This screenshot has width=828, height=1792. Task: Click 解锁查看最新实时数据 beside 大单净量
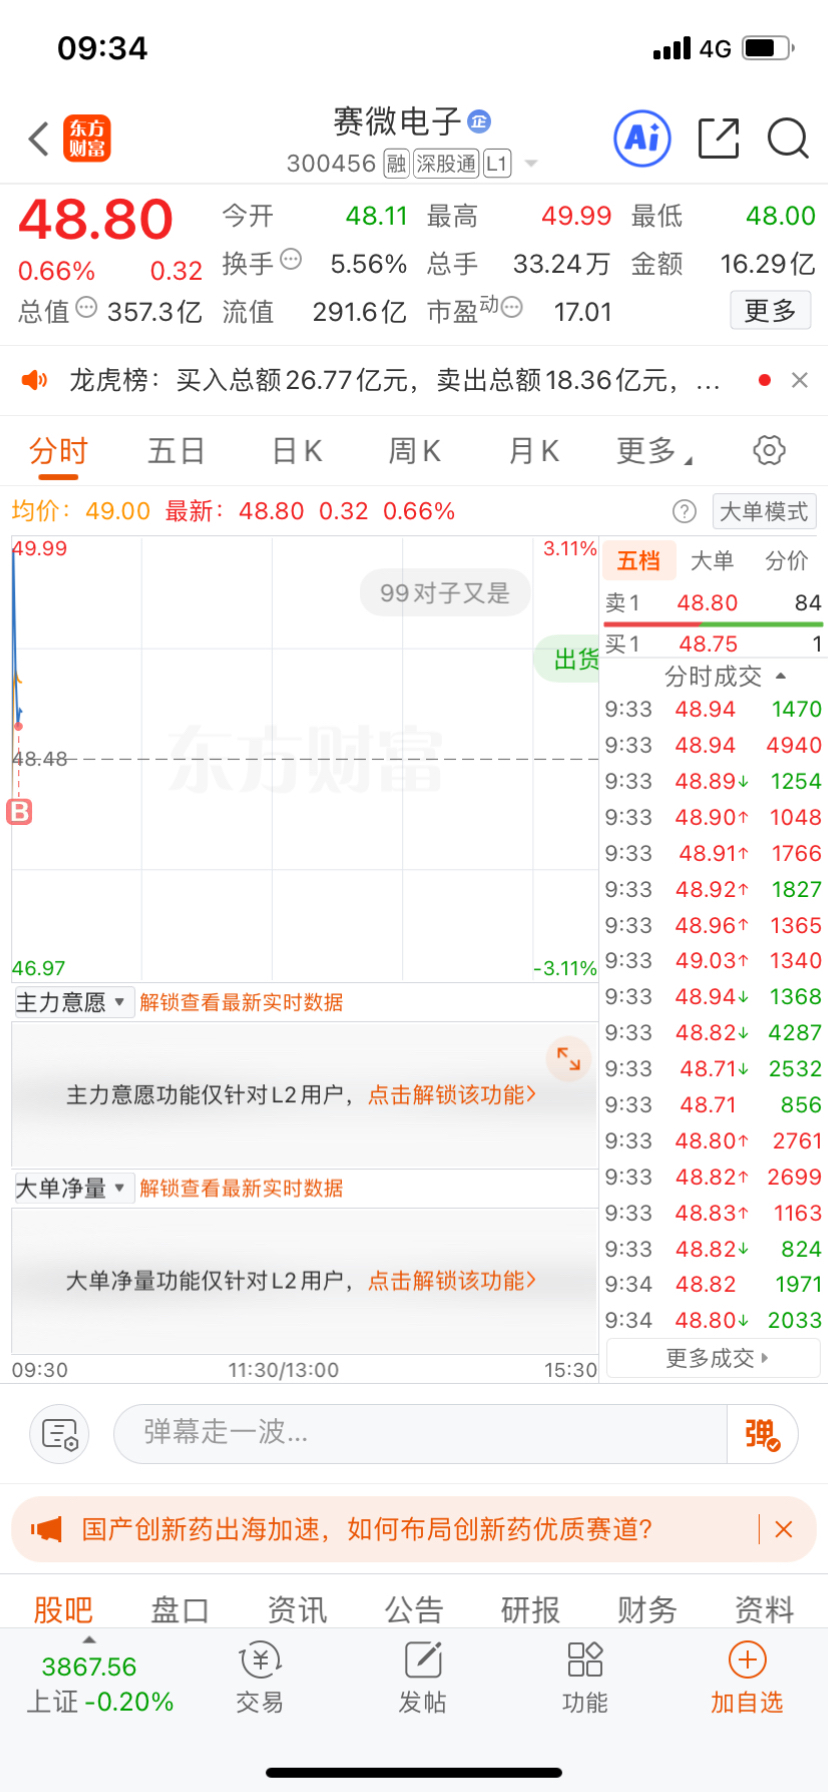(241, 1188)
